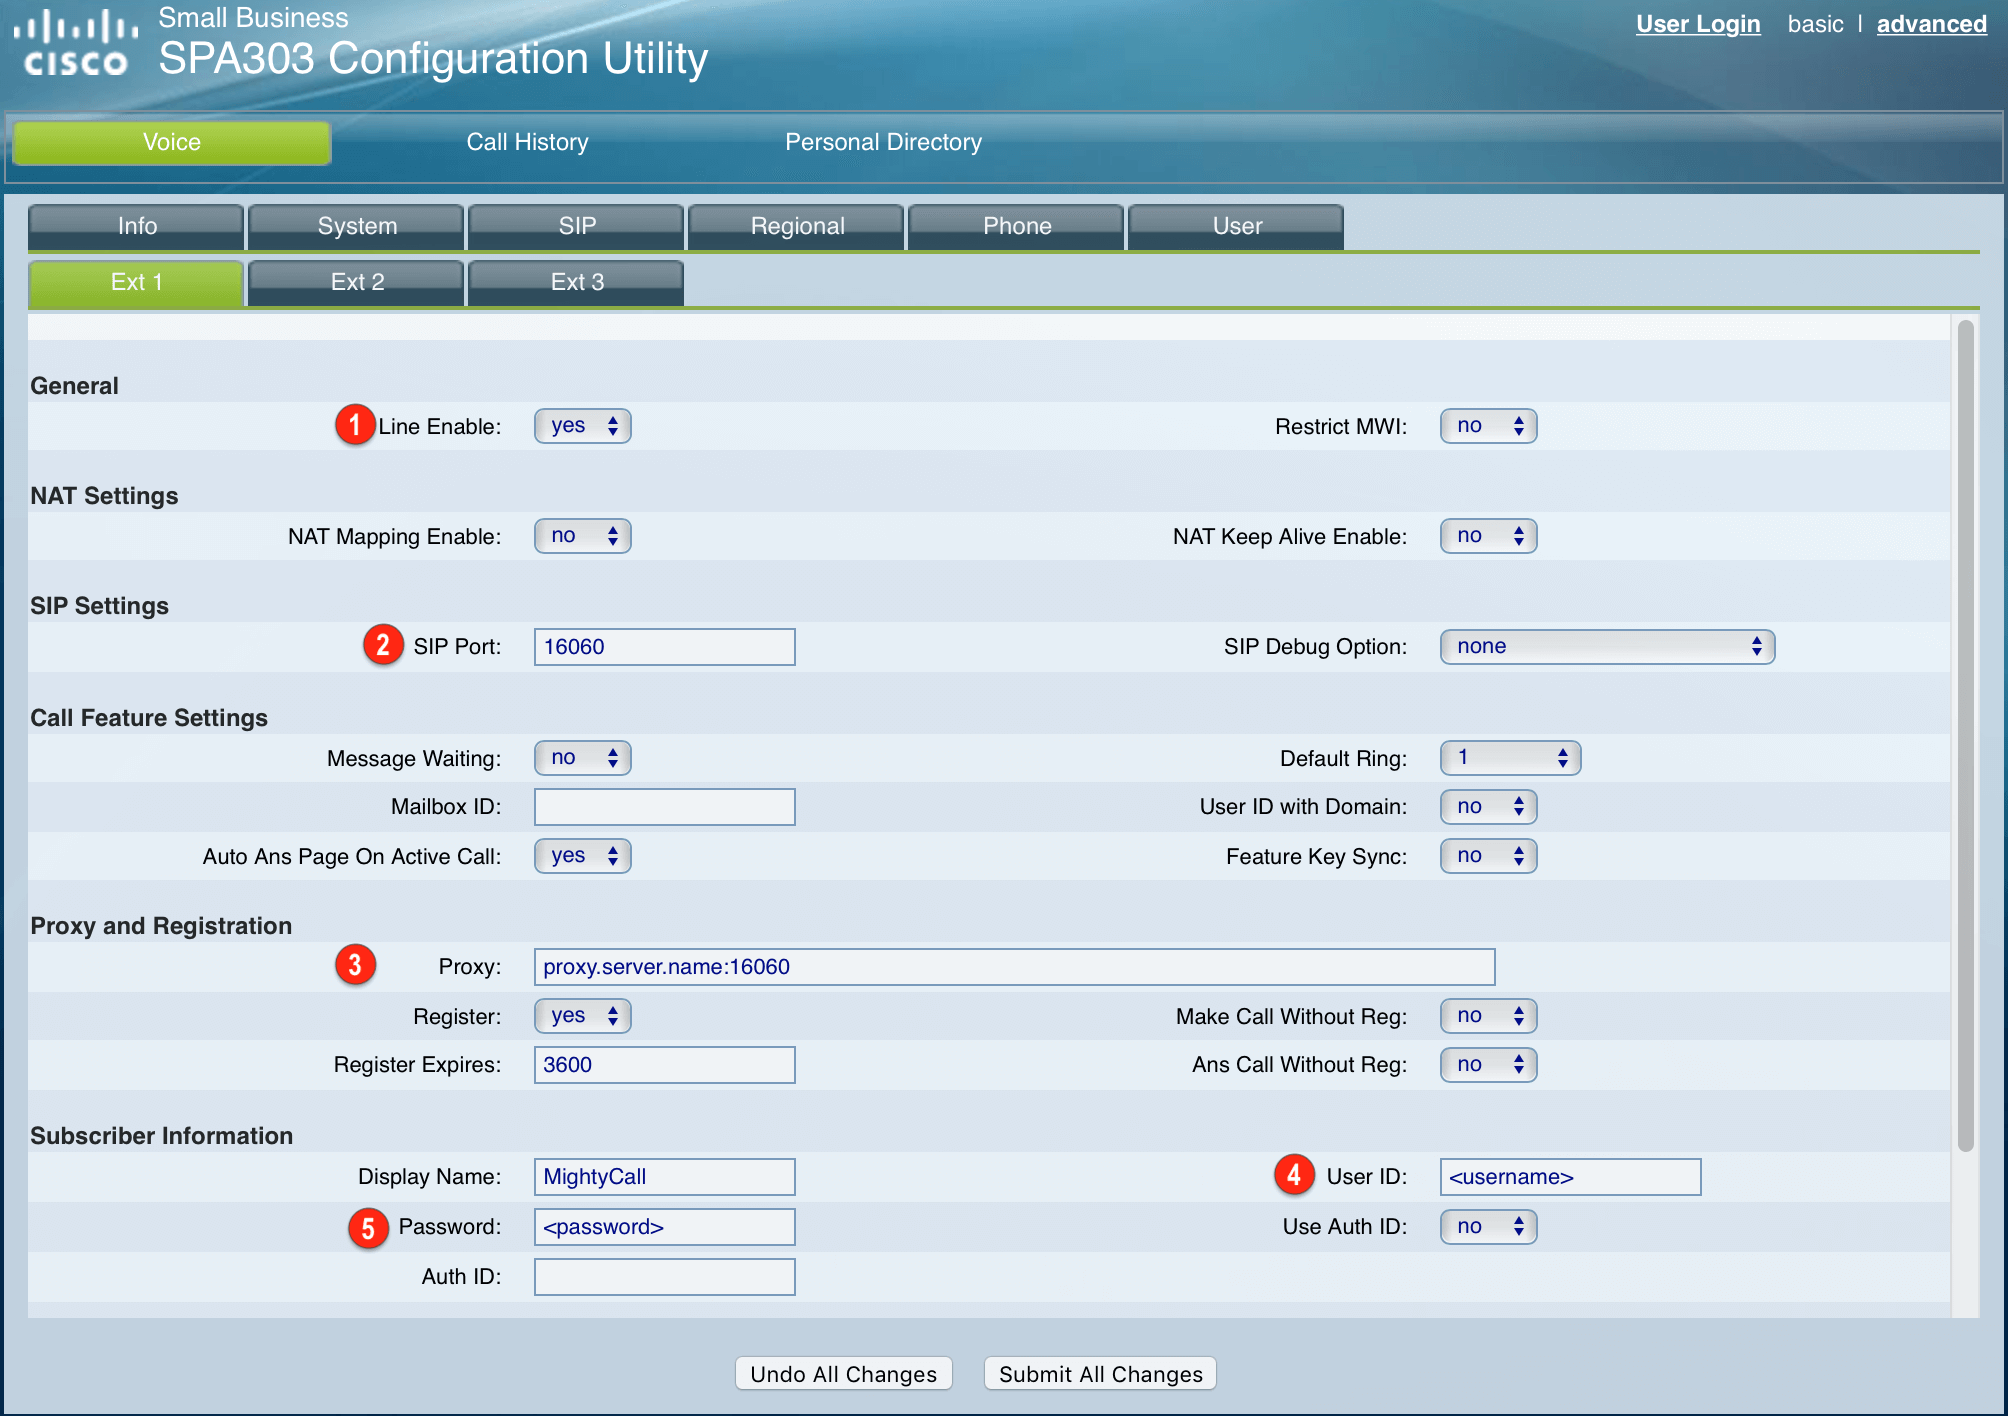2008x1416 pixels.
Task: Click red numbered marker 5 beside Password
Action: pos(368,1227)
